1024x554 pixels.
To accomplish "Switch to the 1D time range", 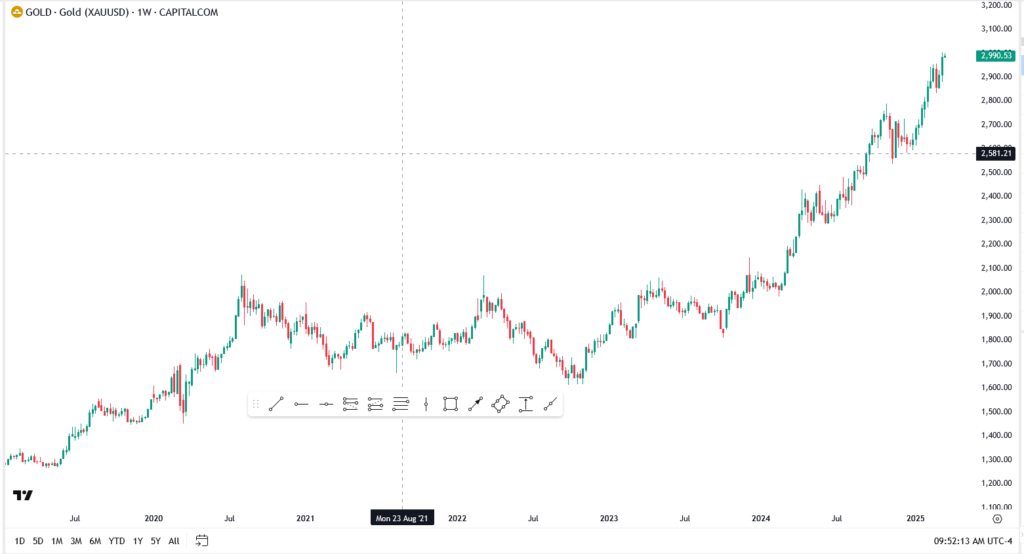I will 20,541.
